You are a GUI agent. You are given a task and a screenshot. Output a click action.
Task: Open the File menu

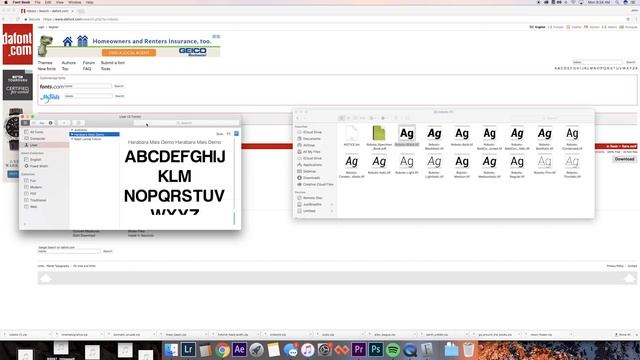[38, 2]
